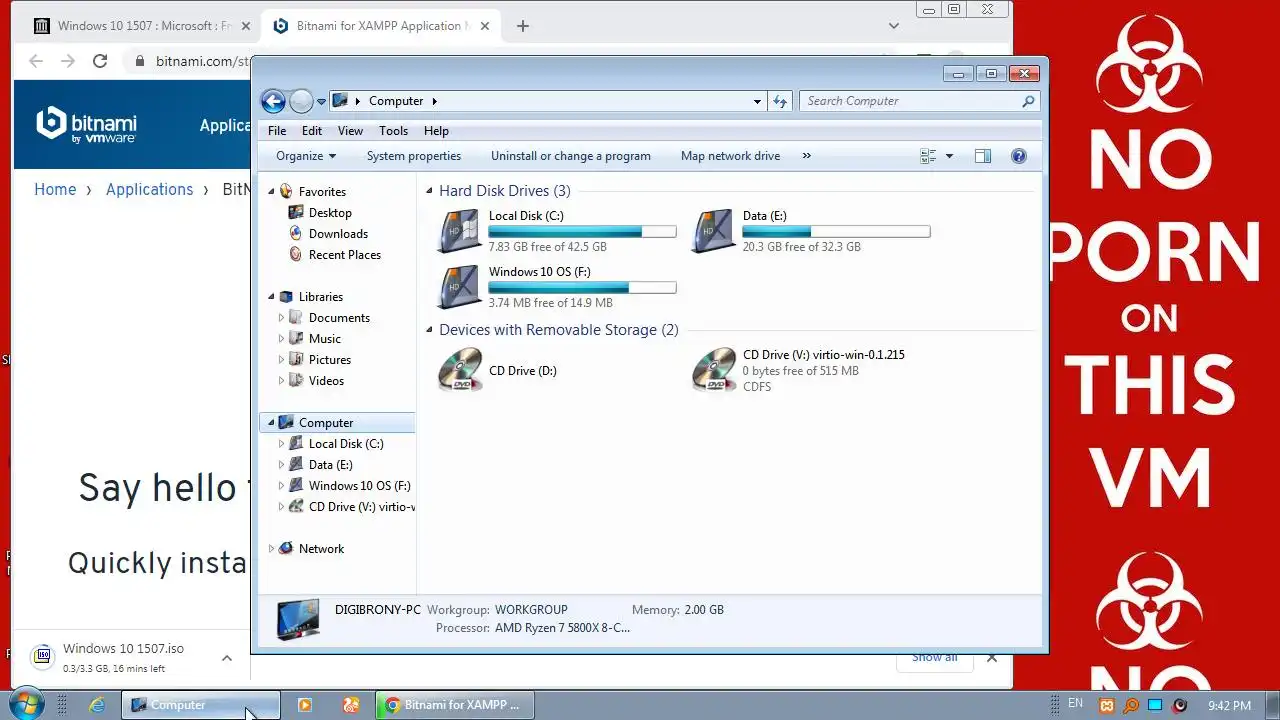The image size is (1280, 720).
Task: Click the Windows 10 OS (F:) drive icon
Action: coord(460,287)
